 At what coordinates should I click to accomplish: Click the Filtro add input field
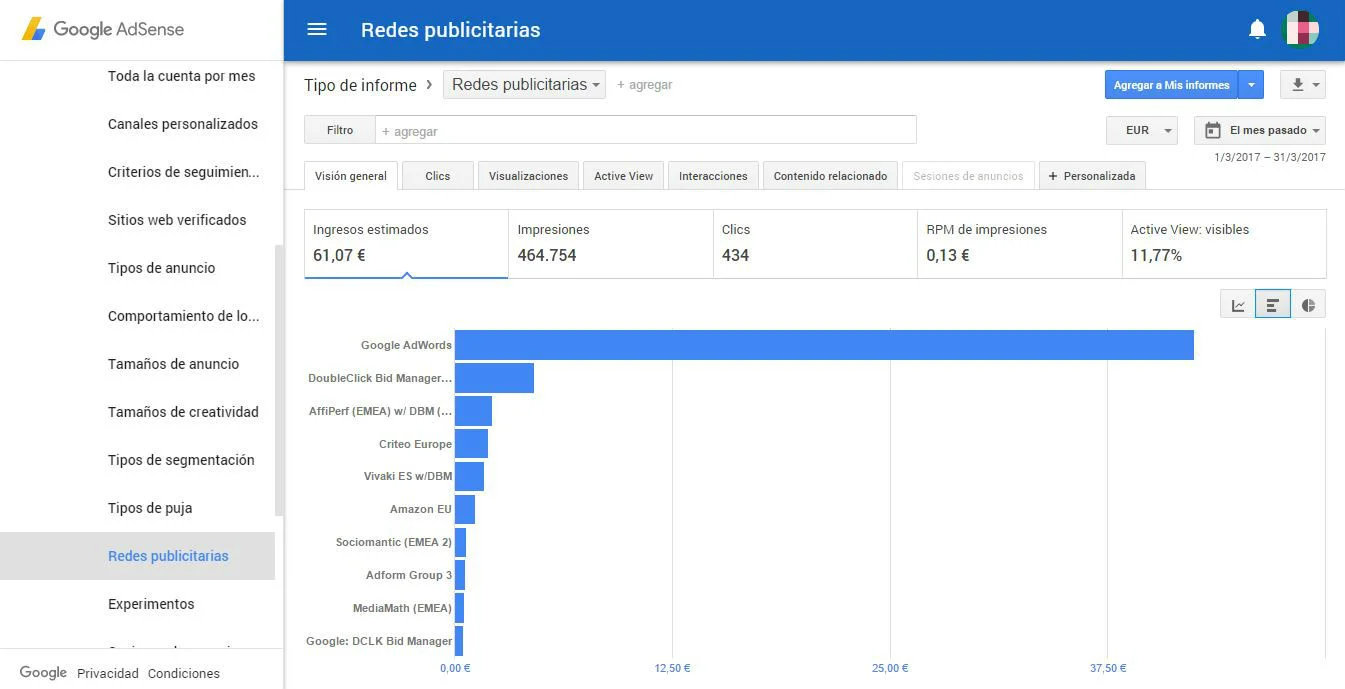645,131
